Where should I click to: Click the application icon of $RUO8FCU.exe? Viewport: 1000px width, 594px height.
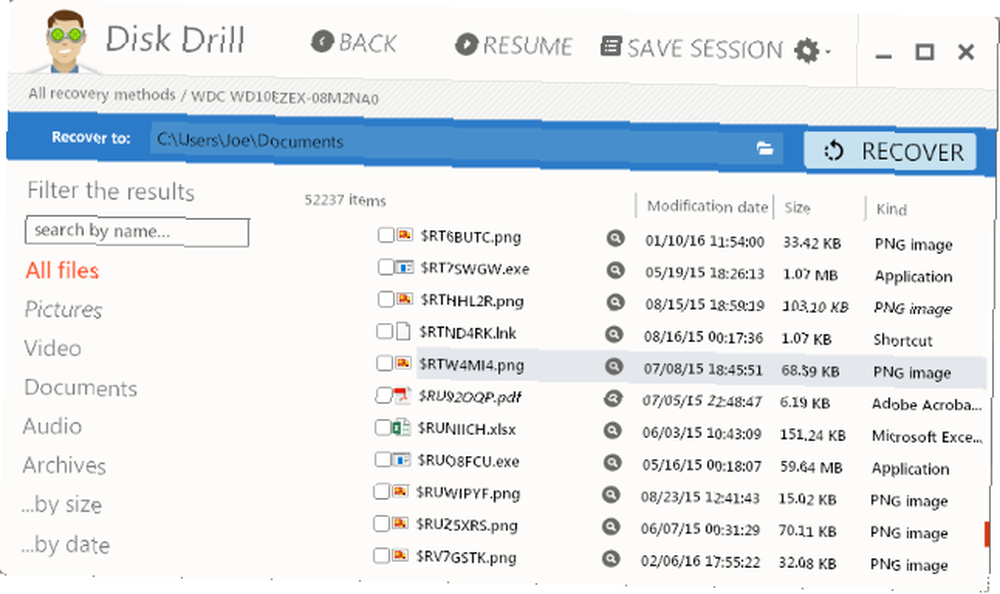tap(401, 459)
